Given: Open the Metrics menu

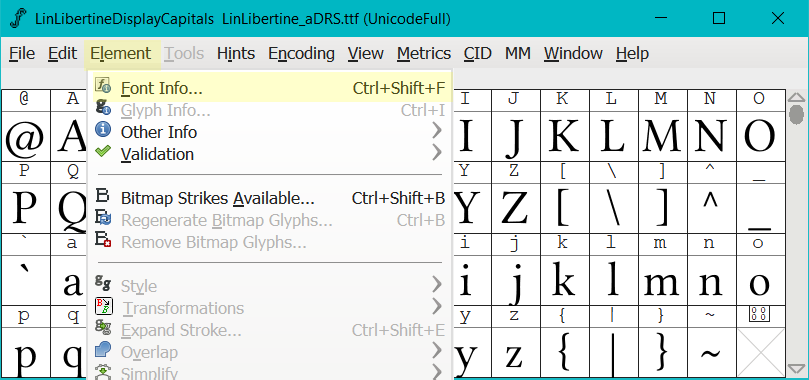Looking at the screenshot, I should tap(424, 53).
